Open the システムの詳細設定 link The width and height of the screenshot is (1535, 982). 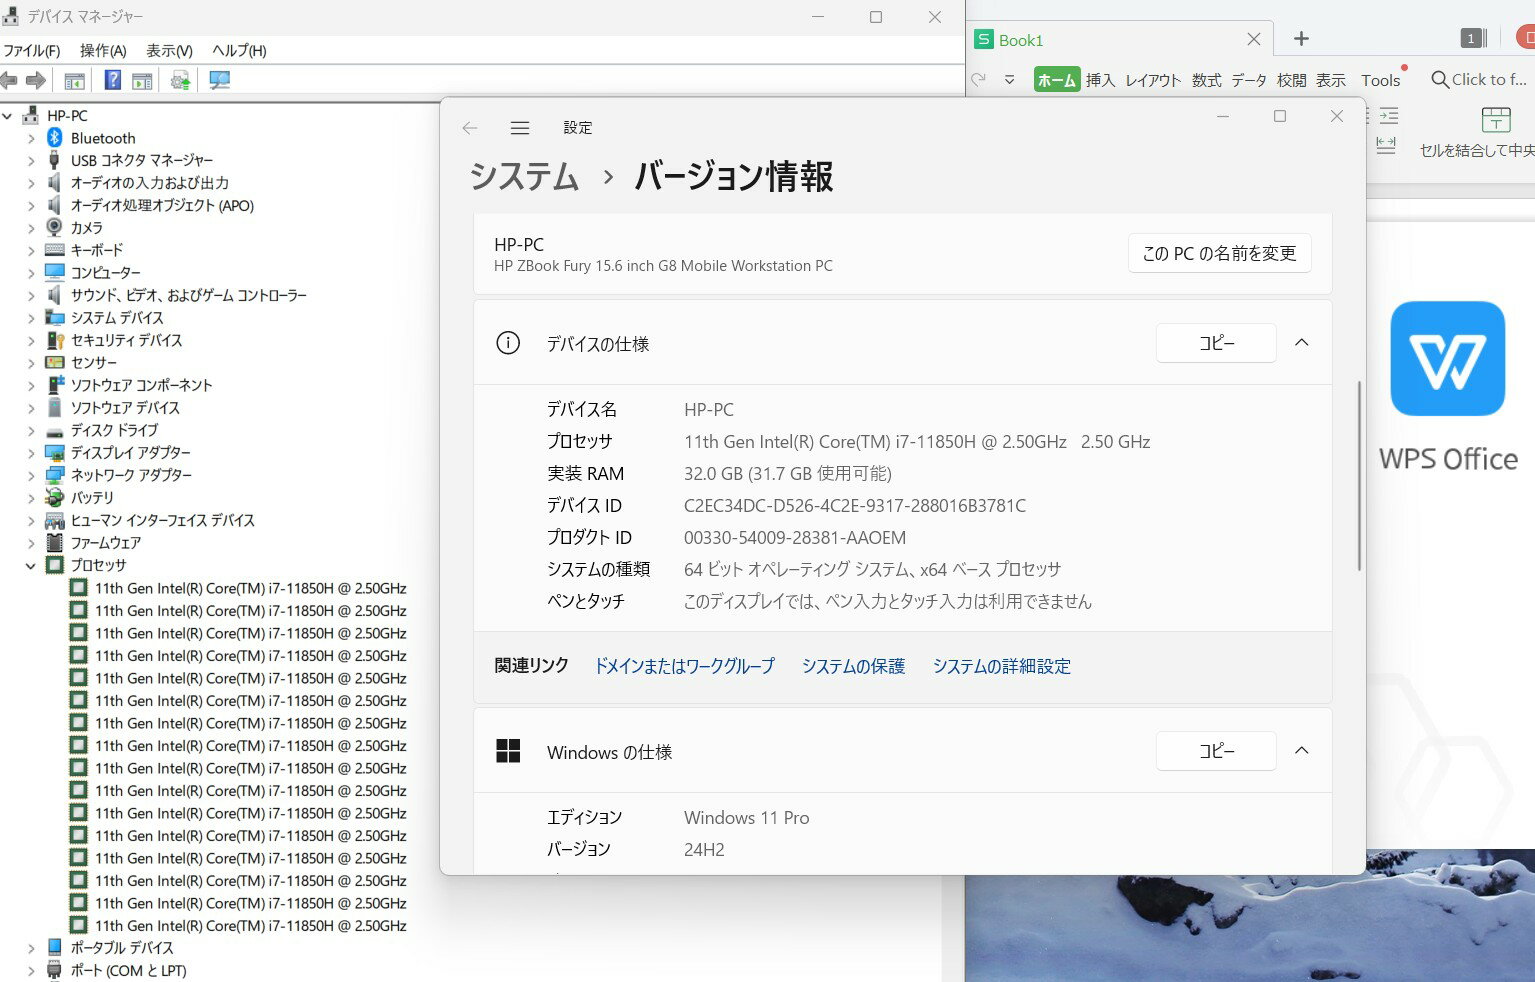coord(1001,666)
